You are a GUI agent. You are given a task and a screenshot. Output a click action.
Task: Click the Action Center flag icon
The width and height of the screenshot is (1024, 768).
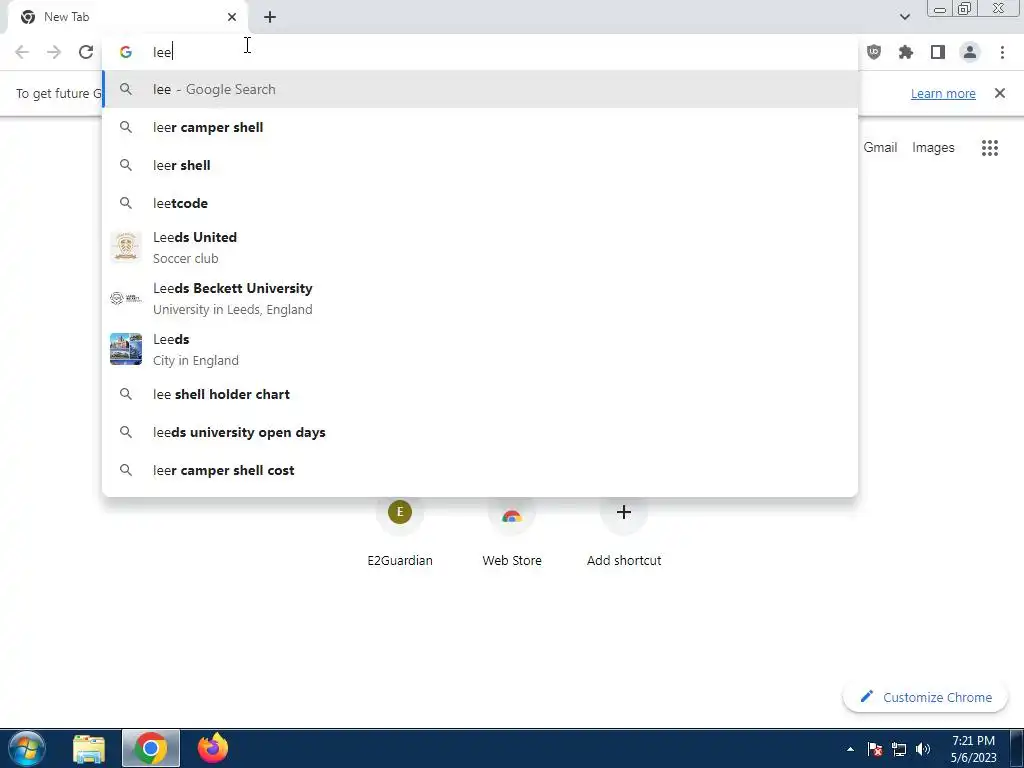point(875,749)
